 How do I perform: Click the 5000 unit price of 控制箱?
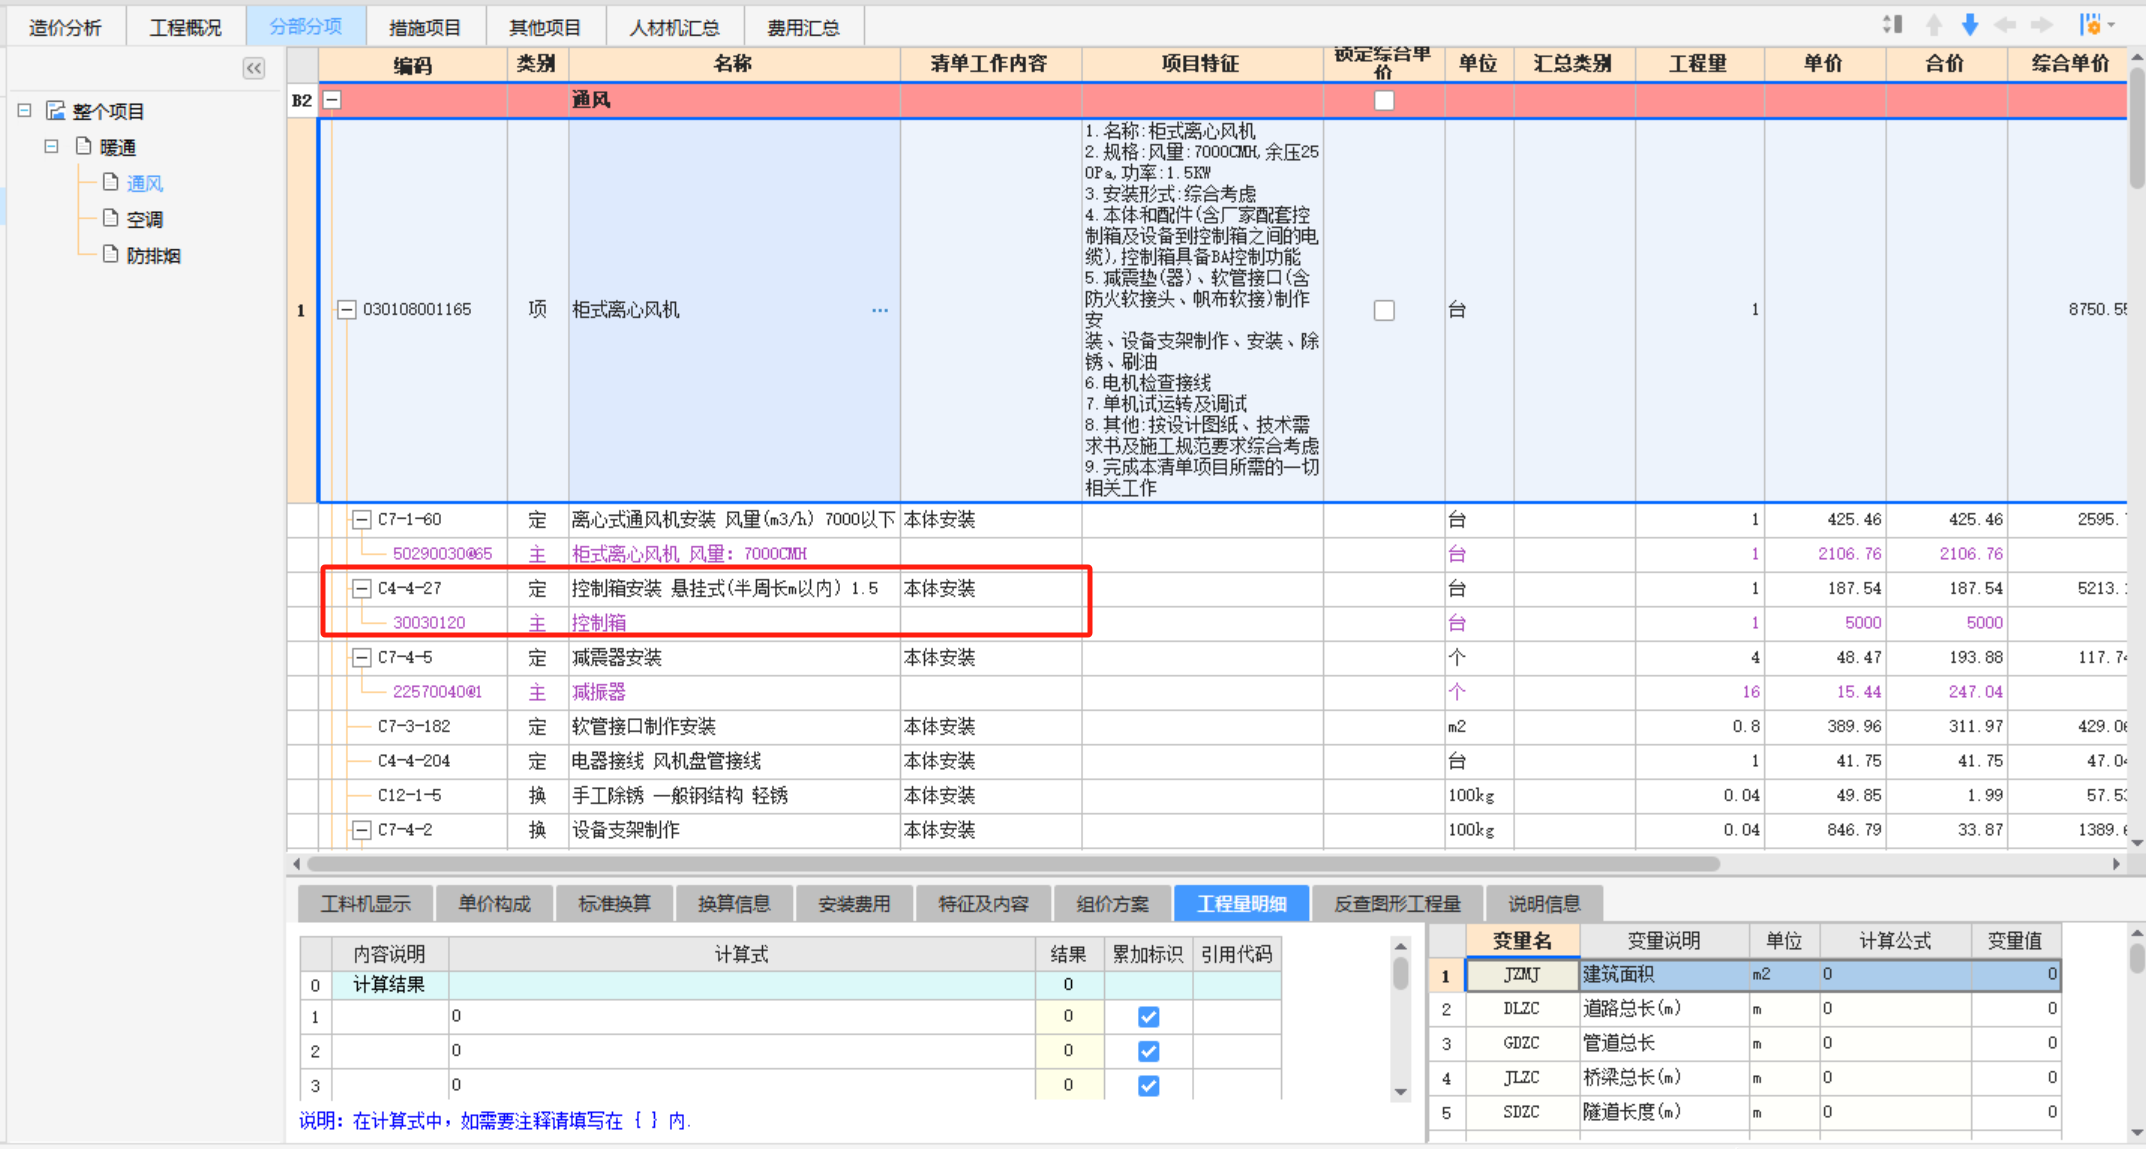tap(1863, 623)
